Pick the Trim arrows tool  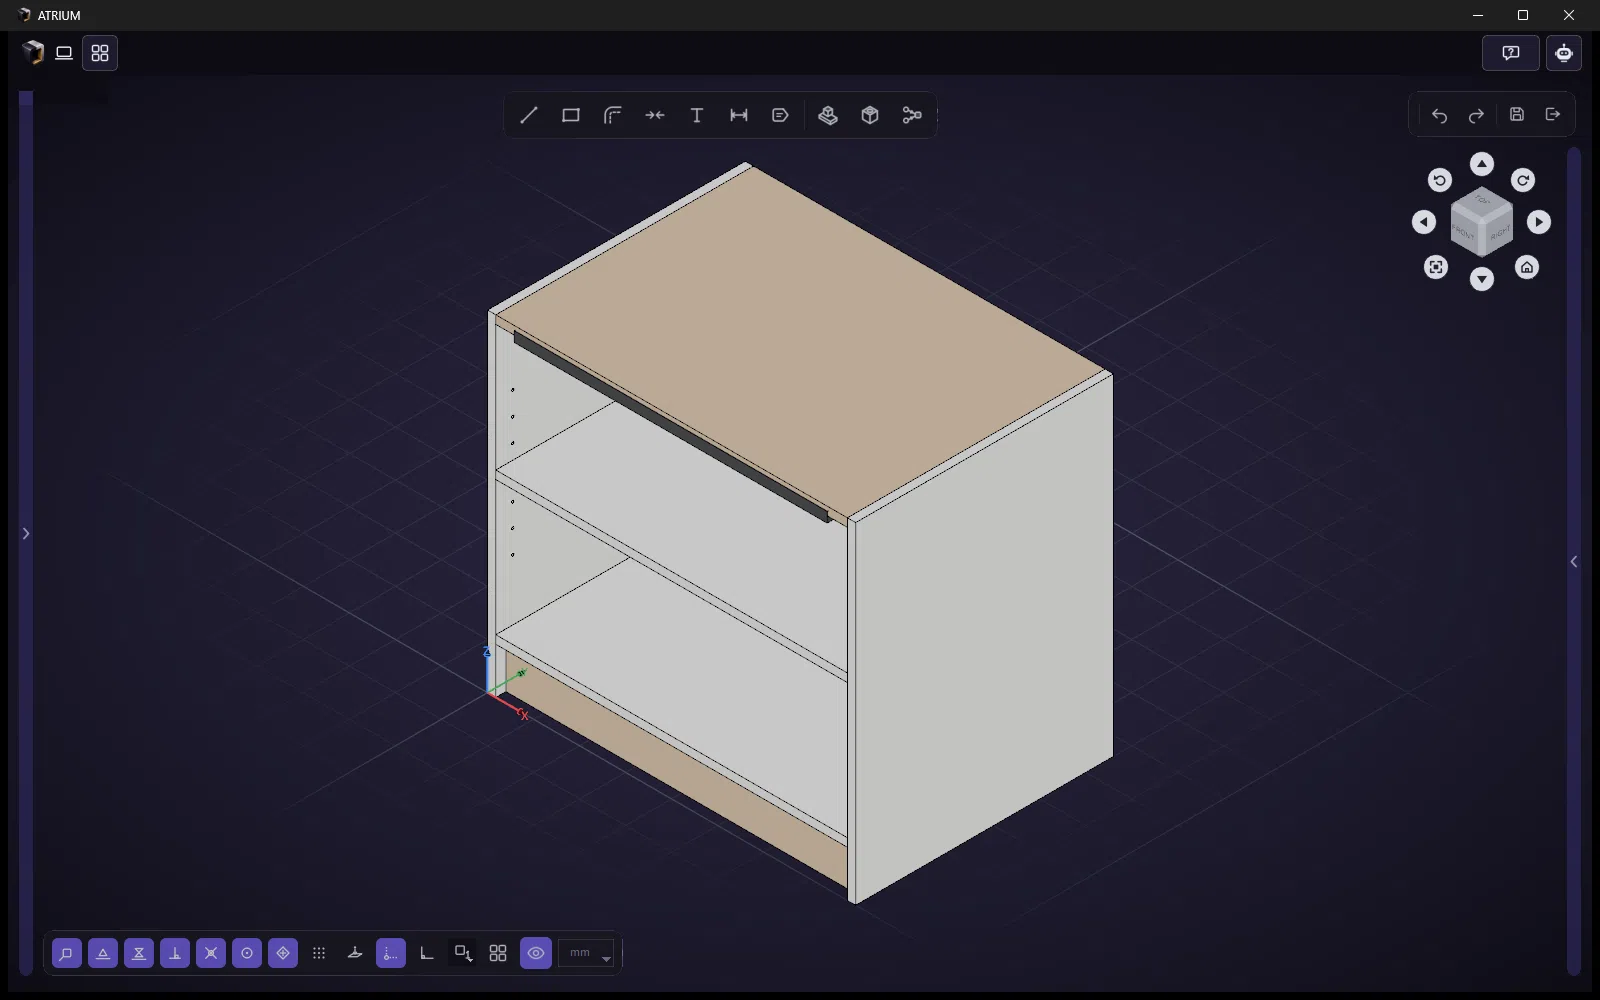point(655,115)
